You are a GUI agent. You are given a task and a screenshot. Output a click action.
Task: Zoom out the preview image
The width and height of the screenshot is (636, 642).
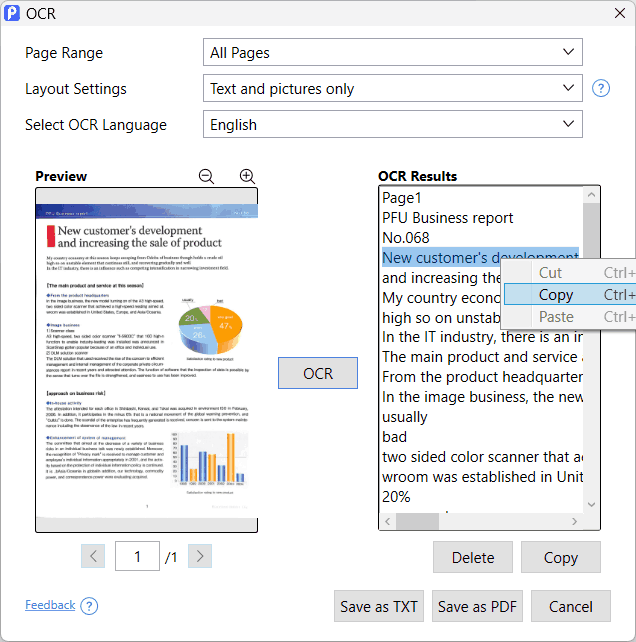[x=206, y=176]
